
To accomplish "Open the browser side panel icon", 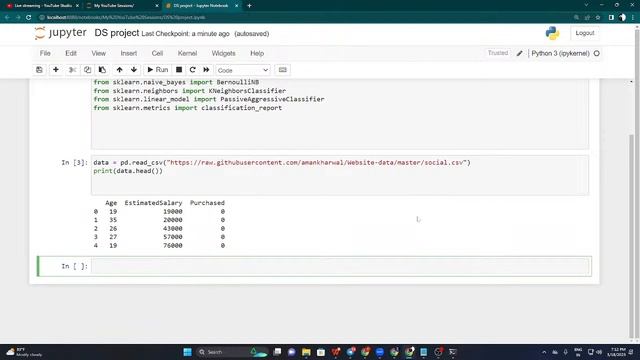I will coord(611,18).
